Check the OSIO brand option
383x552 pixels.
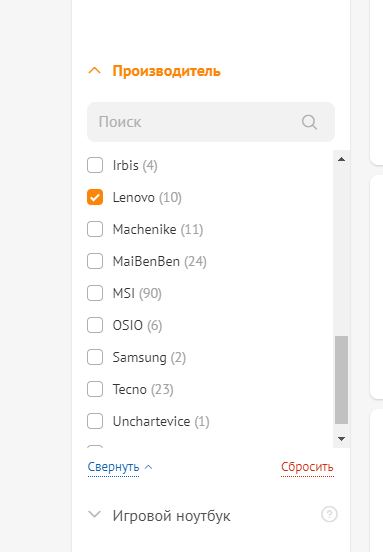point(95,325)
